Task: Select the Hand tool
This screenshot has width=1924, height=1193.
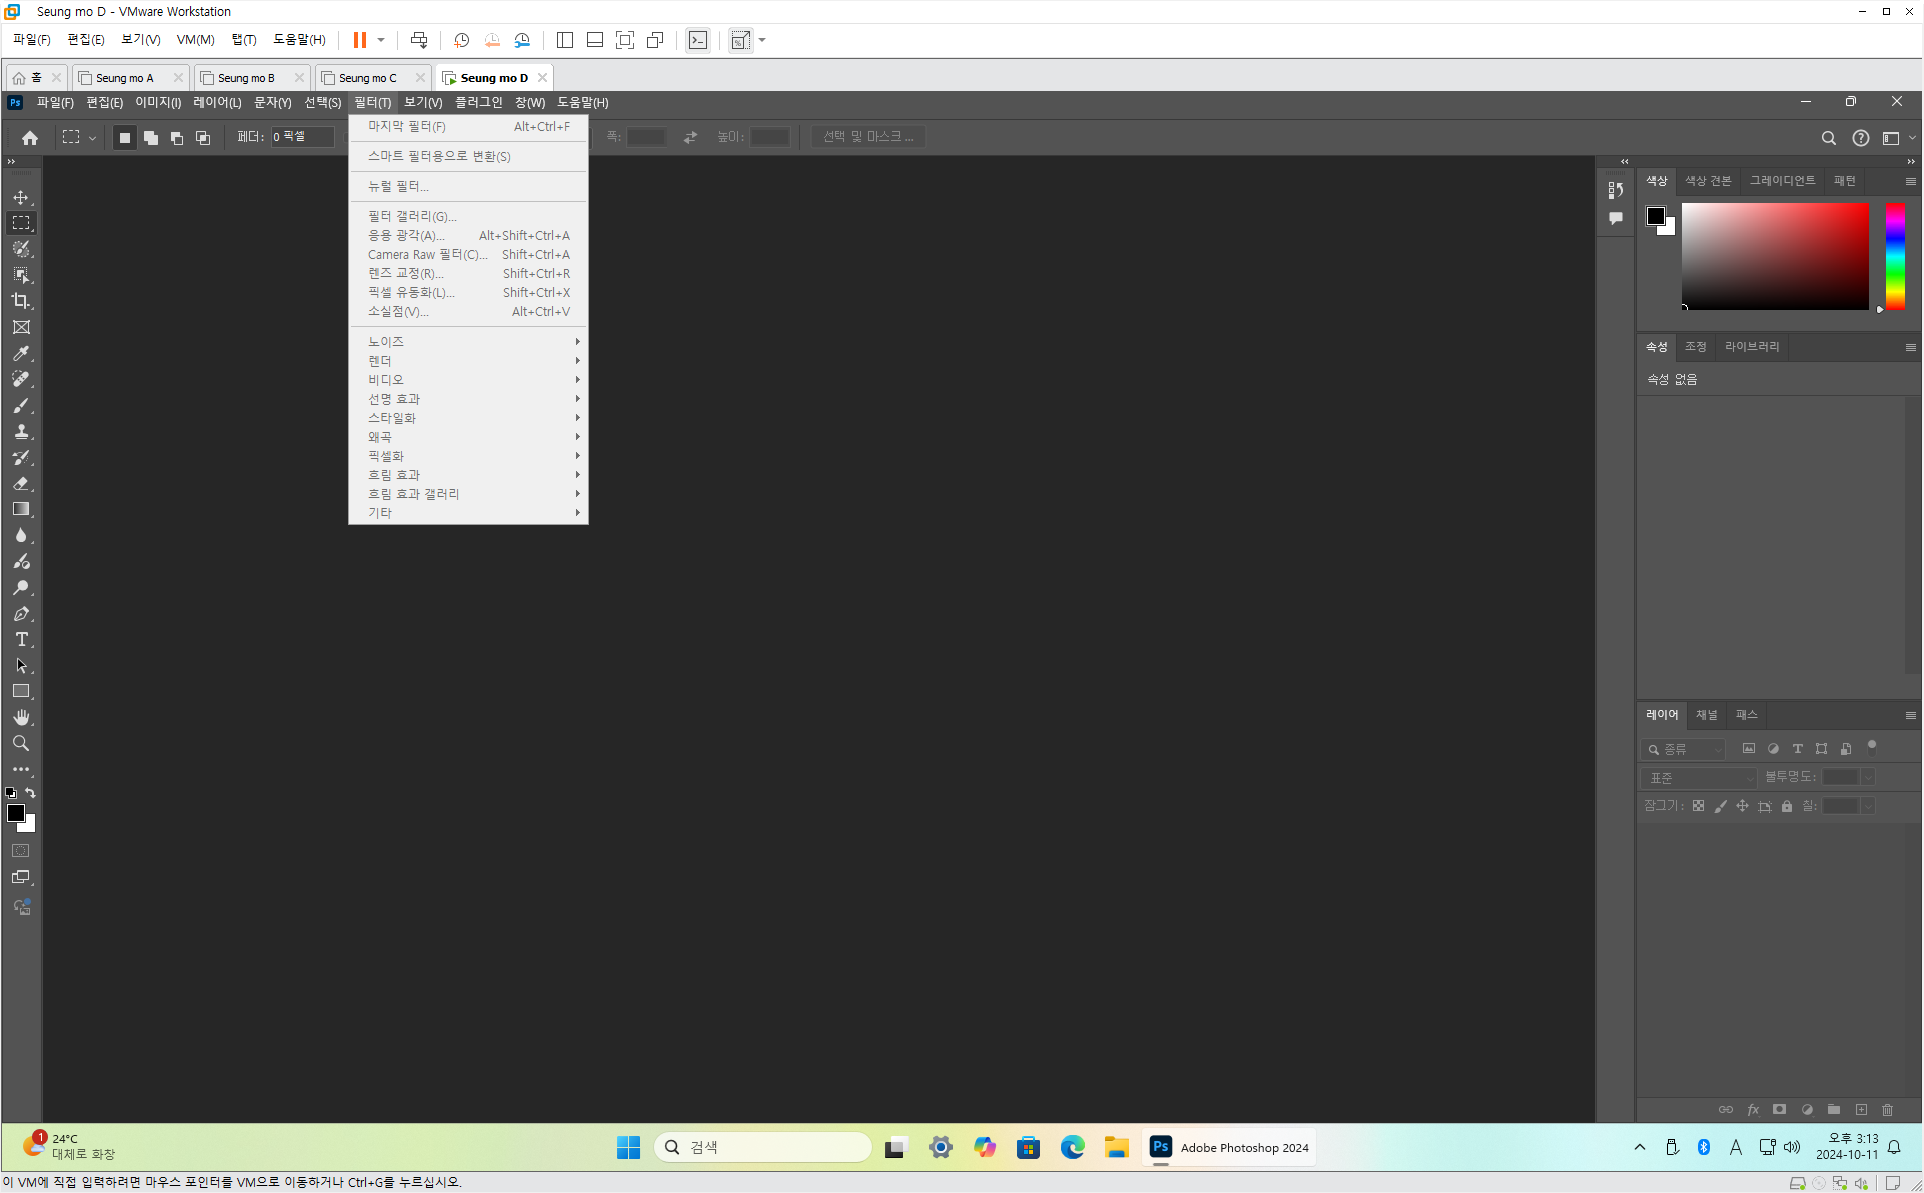Action: pyautogui.click(x=21, y=717)
